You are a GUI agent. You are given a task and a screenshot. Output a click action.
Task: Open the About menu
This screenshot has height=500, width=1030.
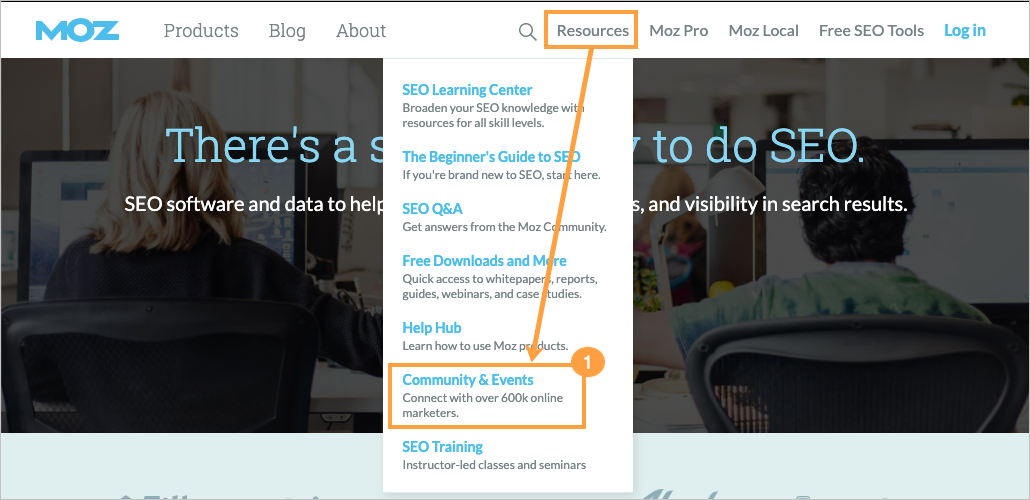tap(361, 30)
